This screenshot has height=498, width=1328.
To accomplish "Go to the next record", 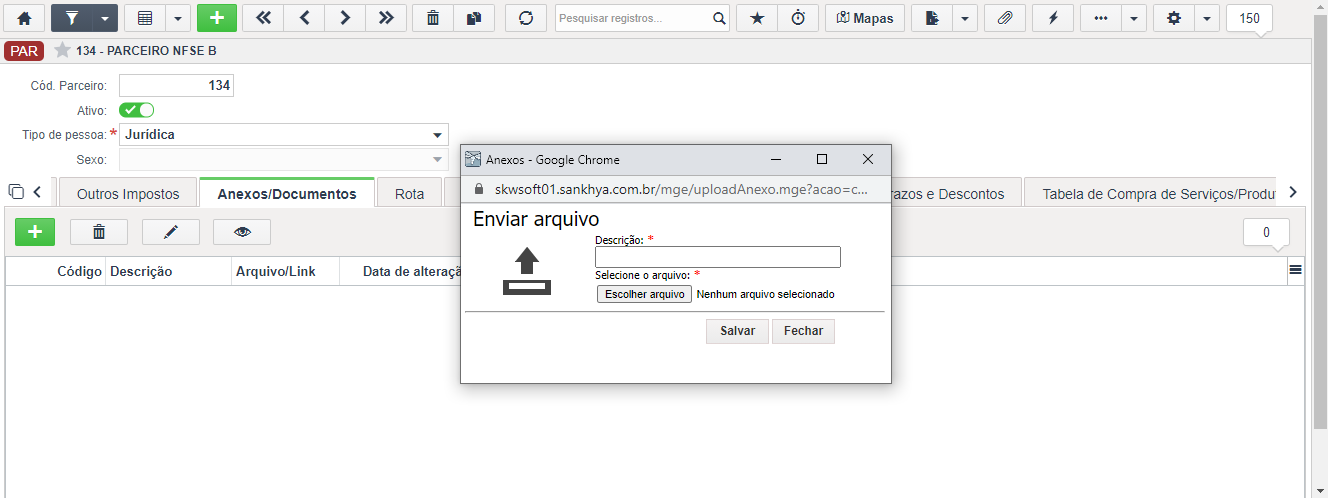I will click(x=345, y=18).
